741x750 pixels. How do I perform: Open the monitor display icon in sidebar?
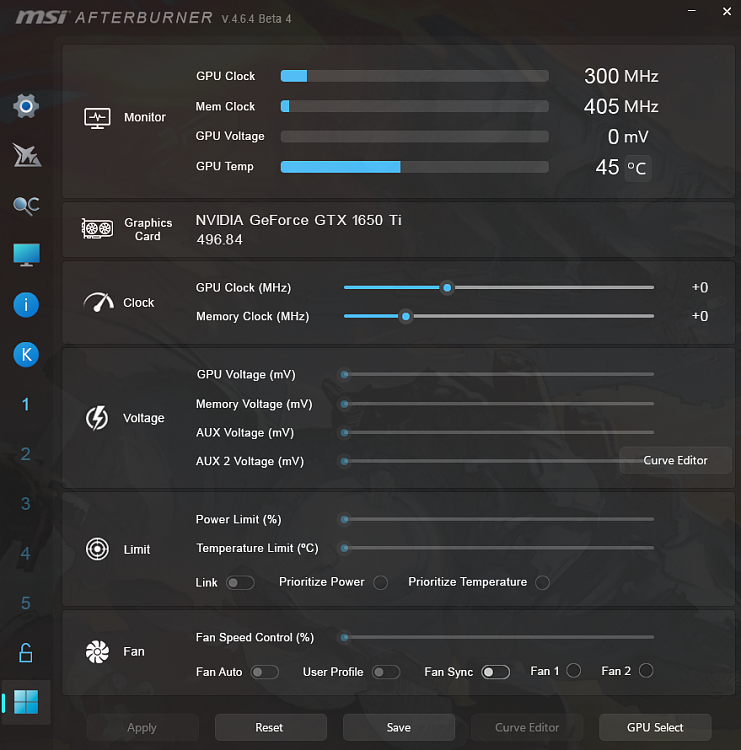(x=26, y=255)
